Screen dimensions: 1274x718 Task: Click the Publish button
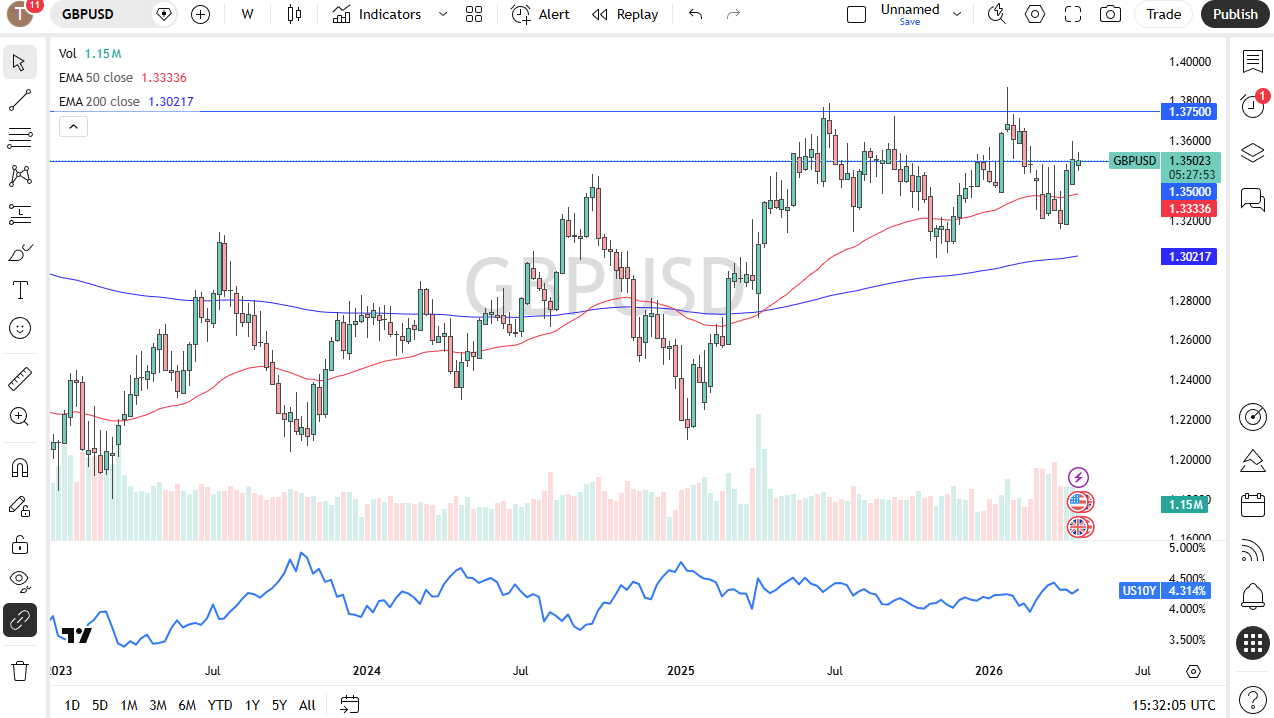tap(1235, 14)
